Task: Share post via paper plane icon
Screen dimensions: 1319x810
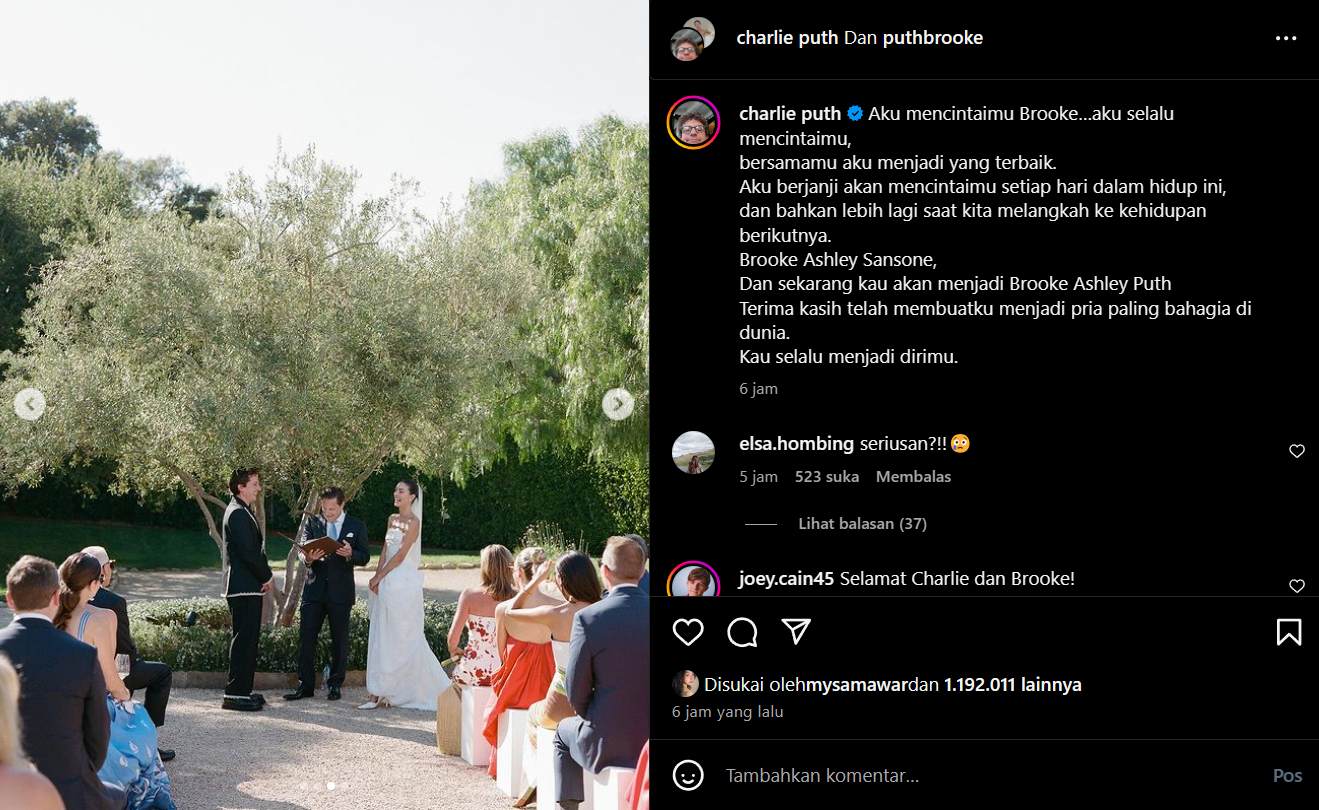Action: [796, 631]
